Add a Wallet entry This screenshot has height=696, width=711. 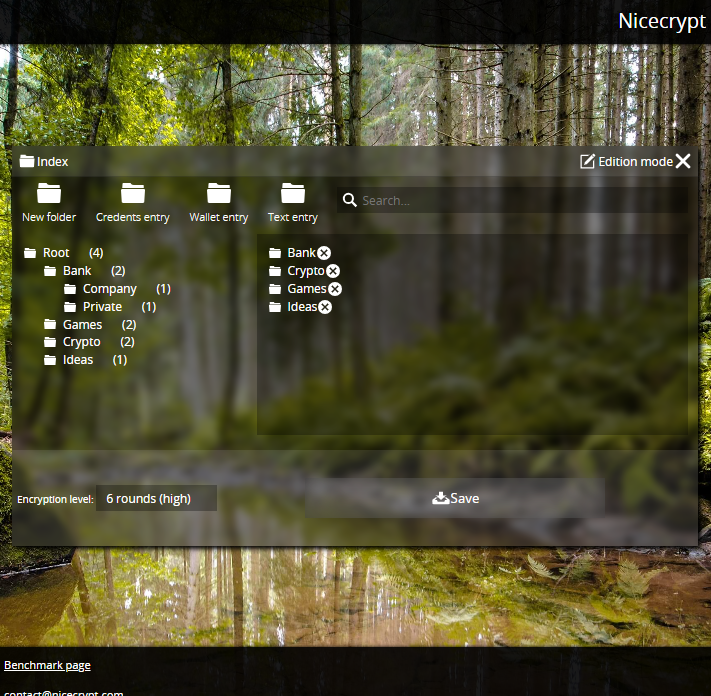point(219,193)
